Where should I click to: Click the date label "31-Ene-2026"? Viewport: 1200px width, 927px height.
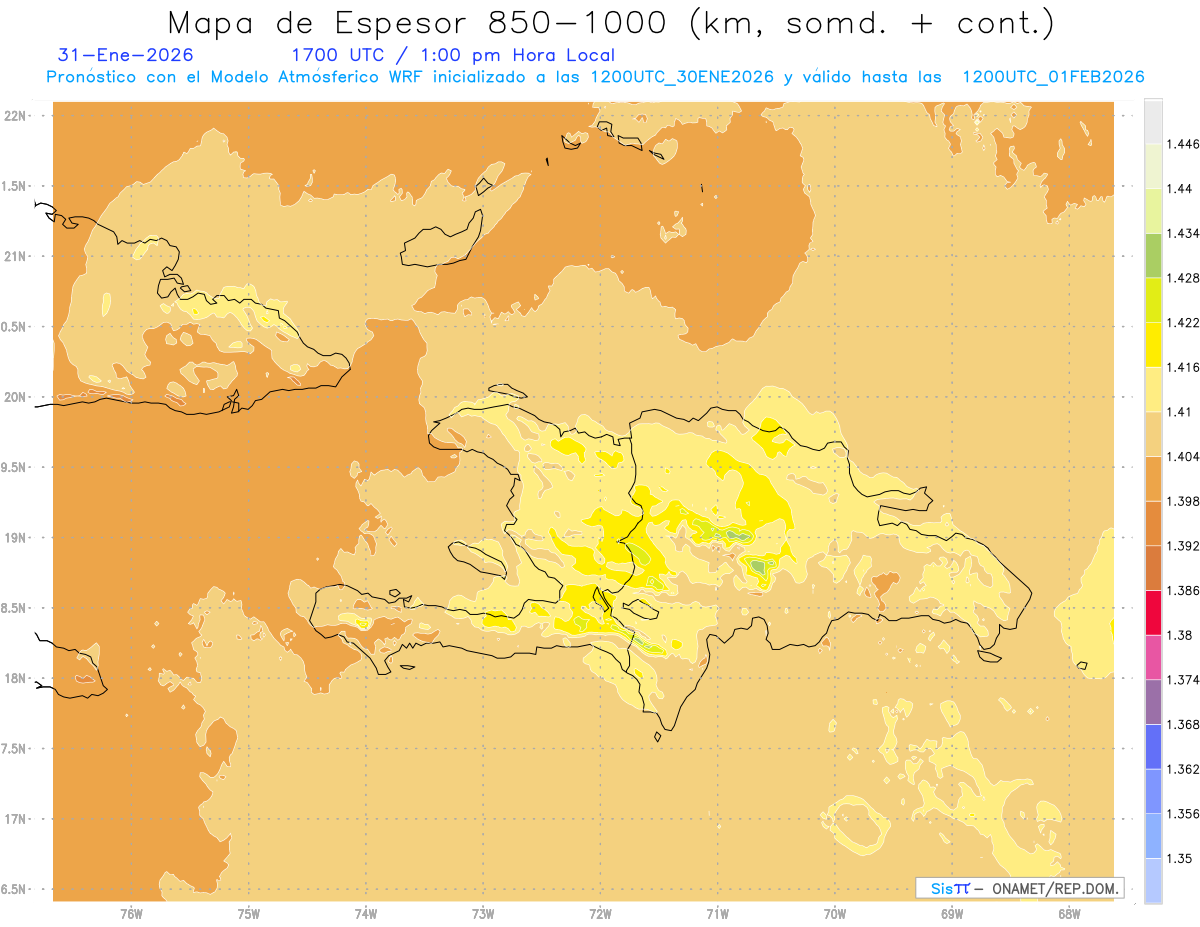(x=126, y=55)
